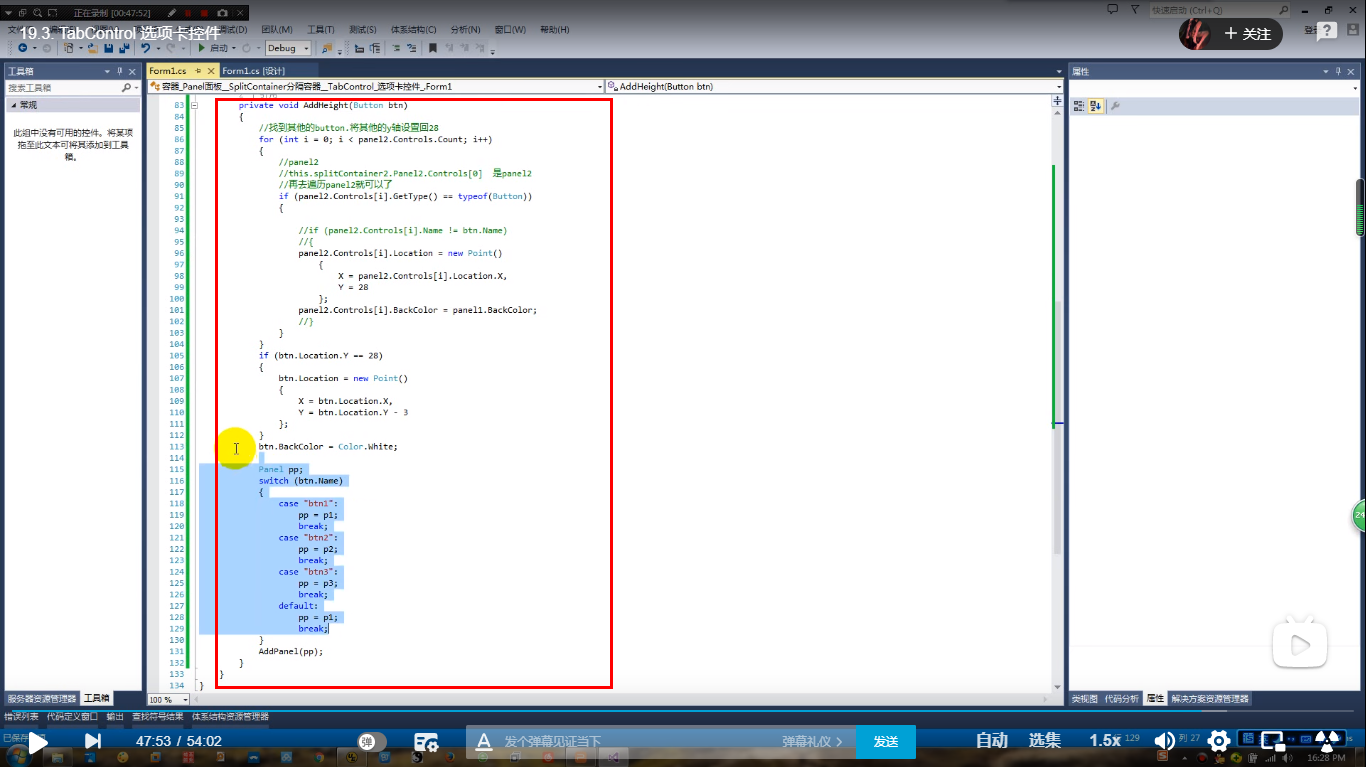Open the 工具(T) menu
1366x767 pixels.
[x=318, y=29]
